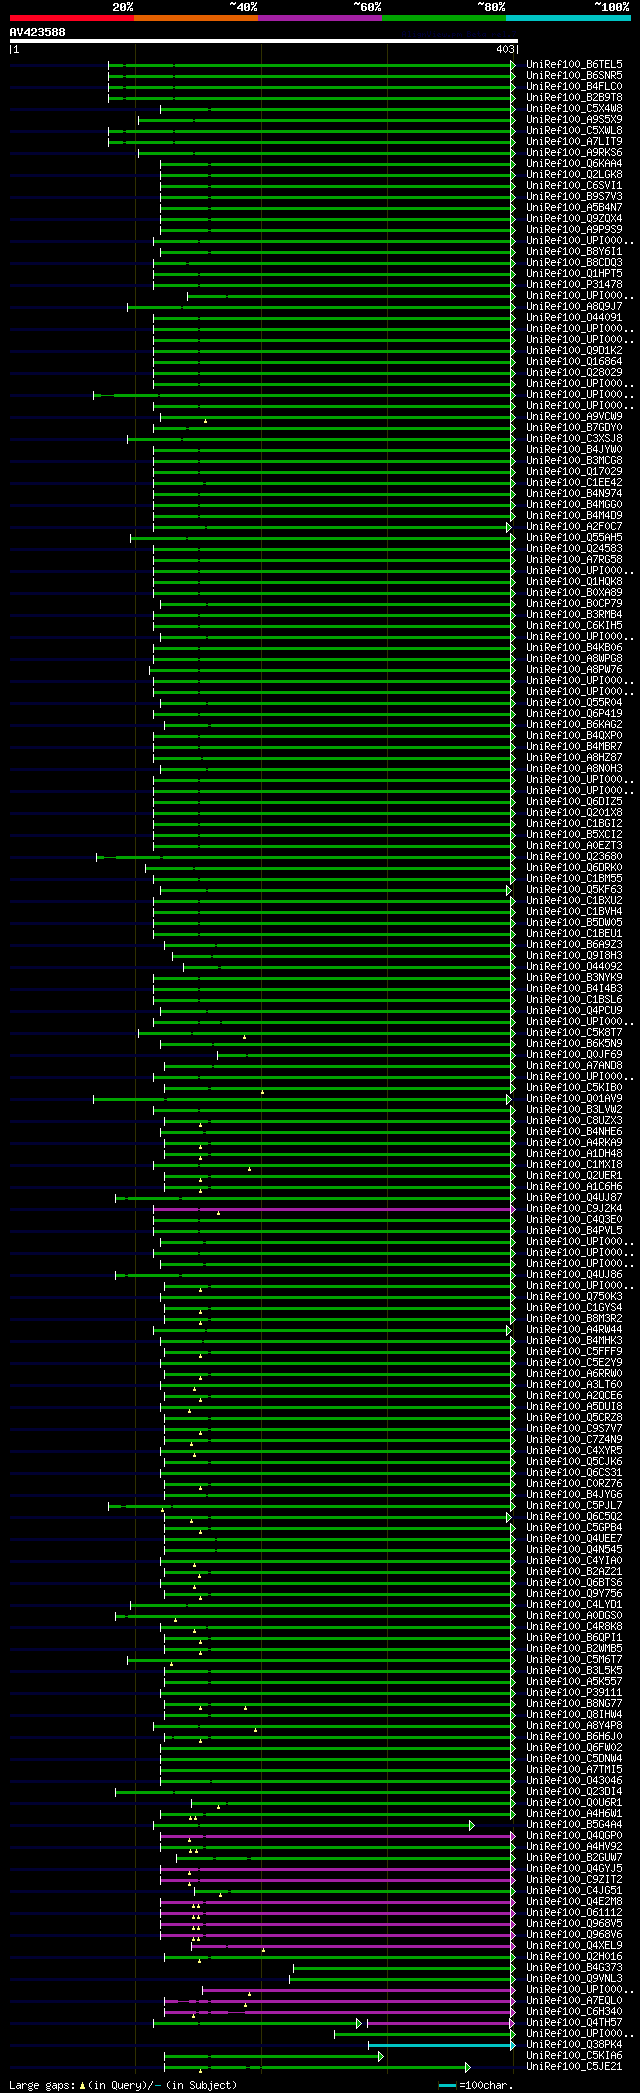Click the cyan alignment bar for Q38PK4
Viewport: 640px width, 2093px height.
[x=441, y=2045]
